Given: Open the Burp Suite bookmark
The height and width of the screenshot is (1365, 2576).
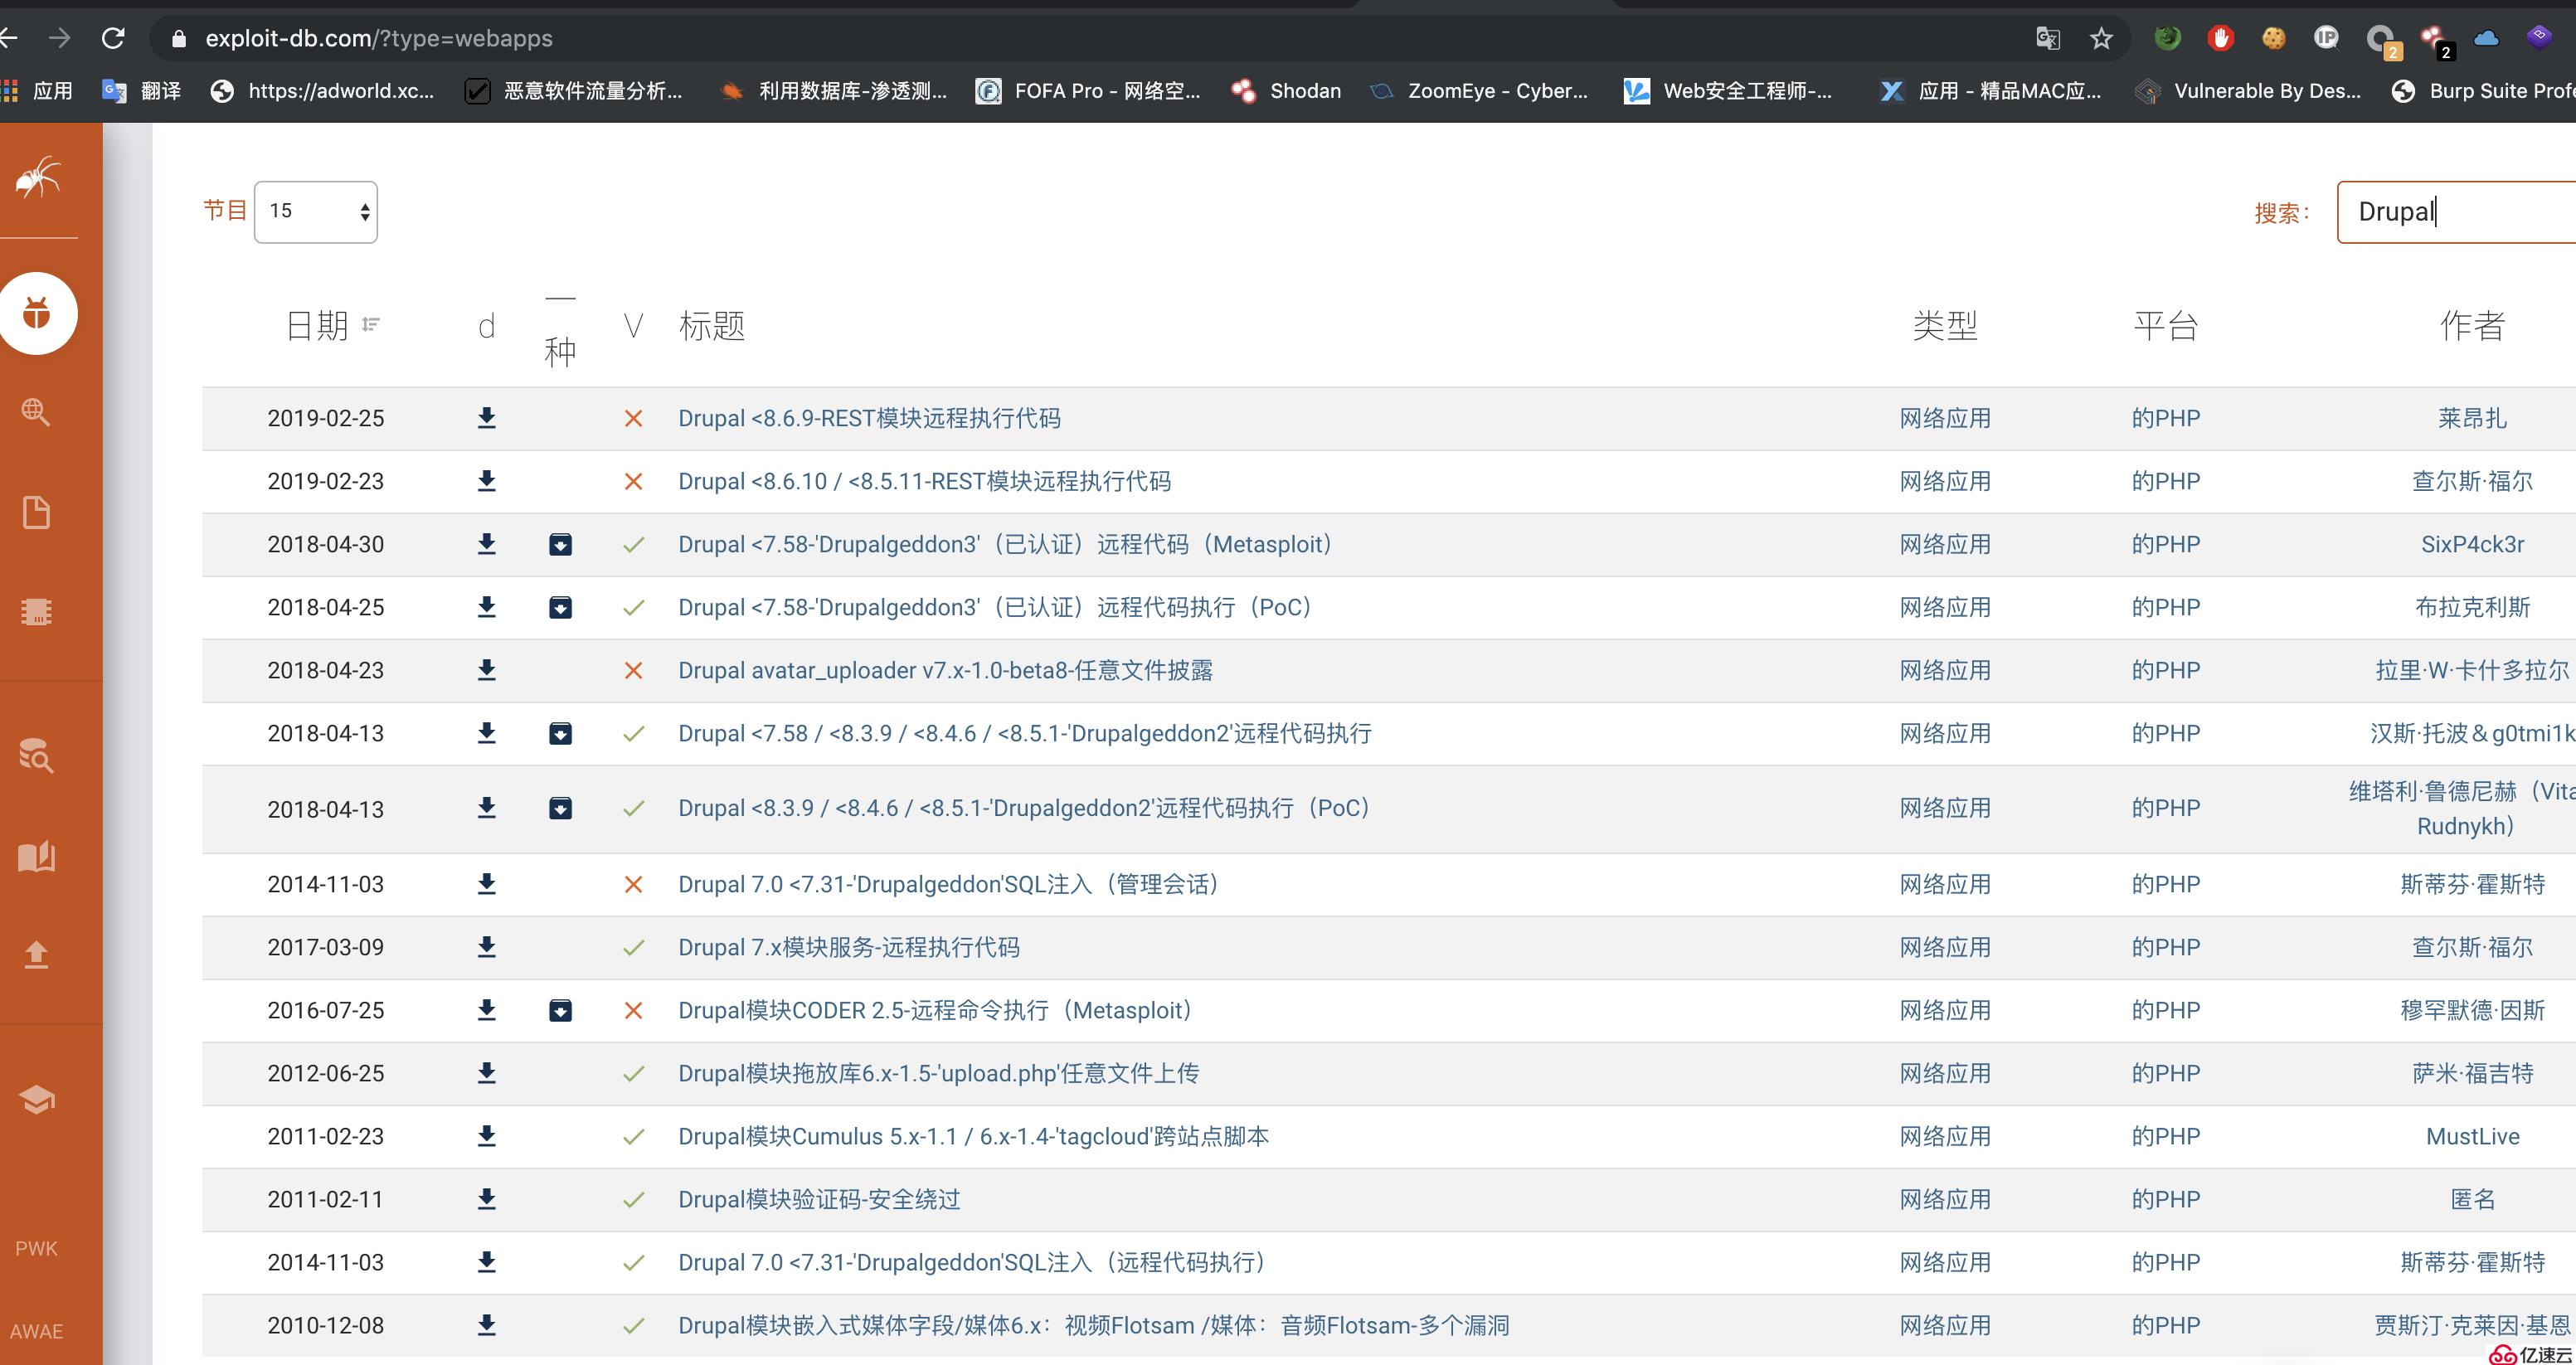Looking at the screenshot, I should click(2483, 91).
